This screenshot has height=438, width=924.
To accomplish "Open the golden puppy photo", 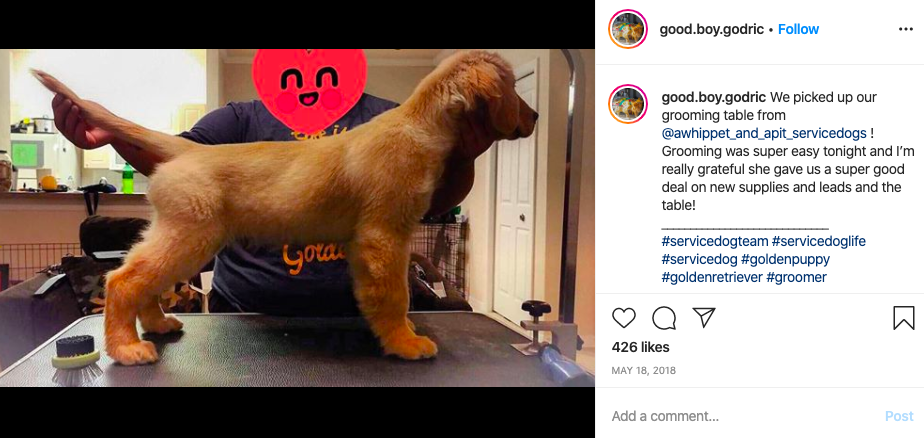I will pyautogui.click(x=297, y=218).
